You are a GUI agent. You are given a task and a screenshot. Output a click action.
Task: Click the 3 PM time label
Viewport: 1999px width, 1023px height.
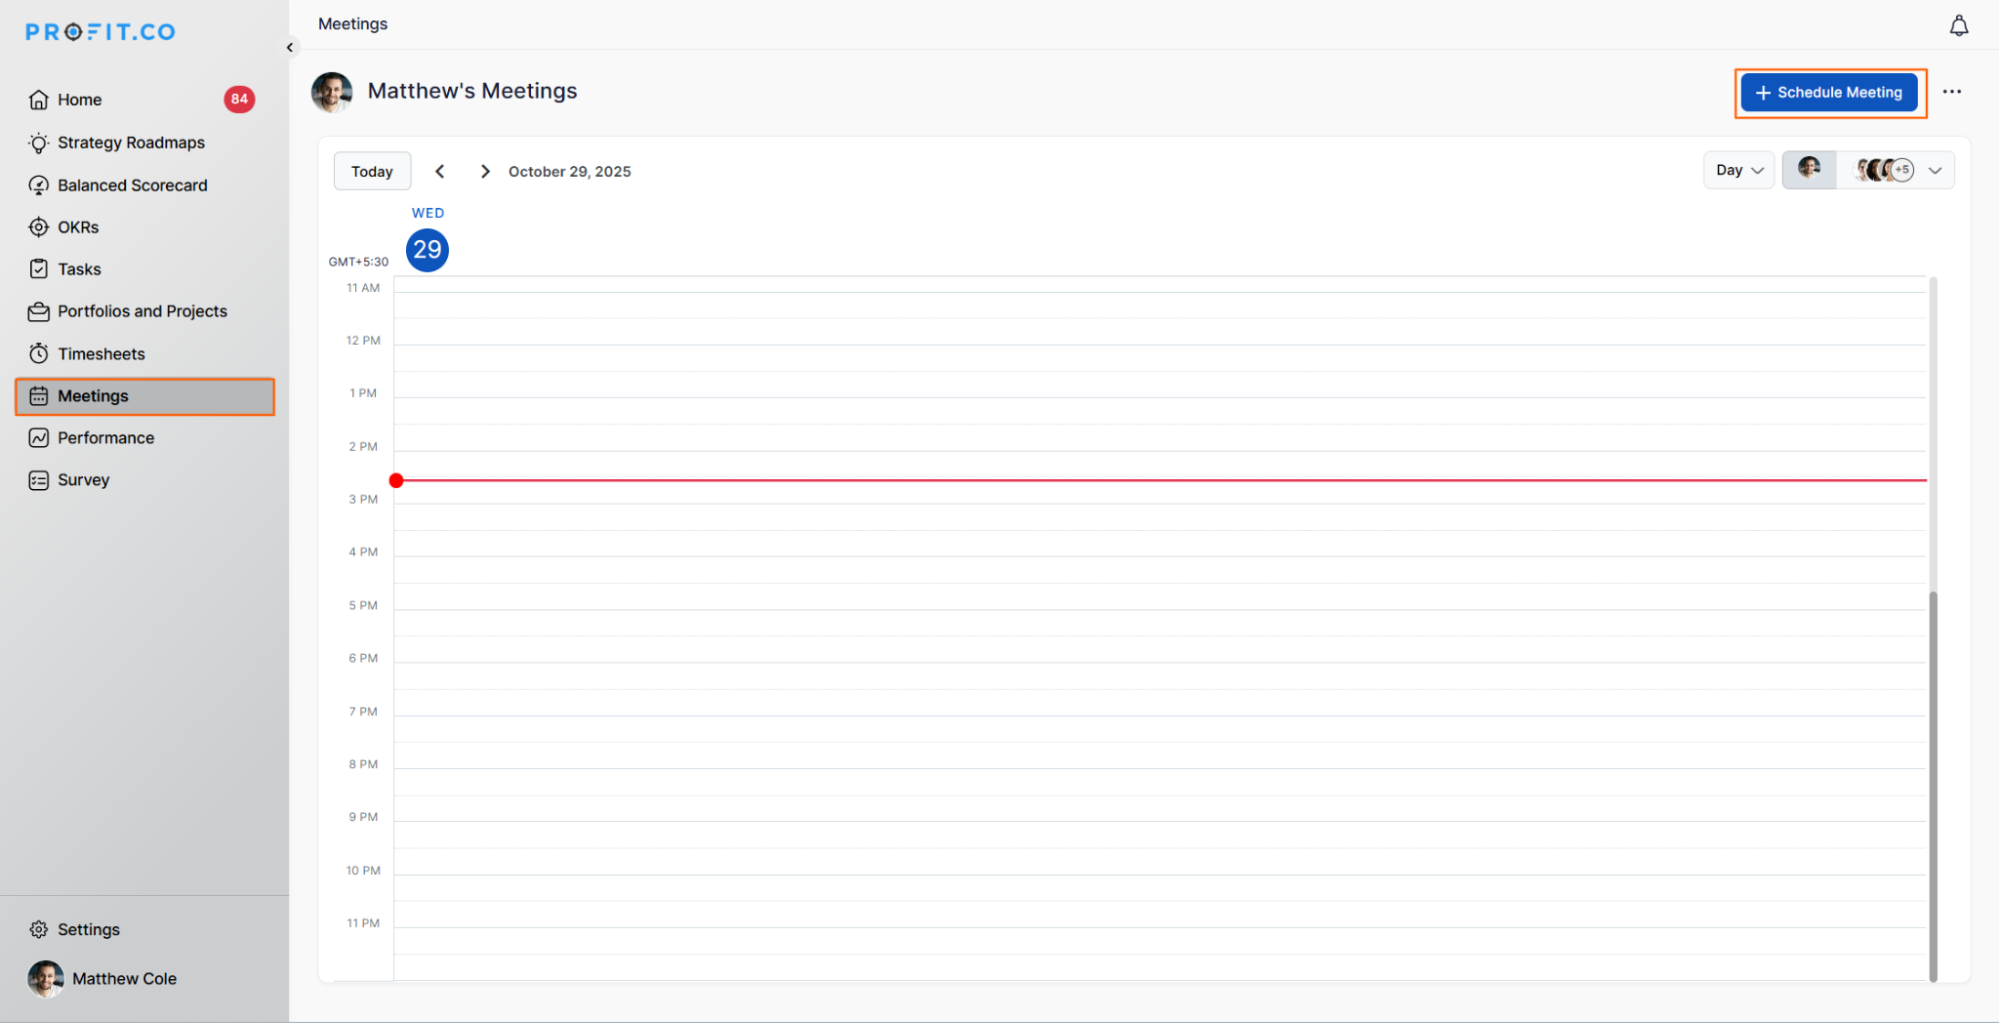pyautogui.click(x=363, y=500)
